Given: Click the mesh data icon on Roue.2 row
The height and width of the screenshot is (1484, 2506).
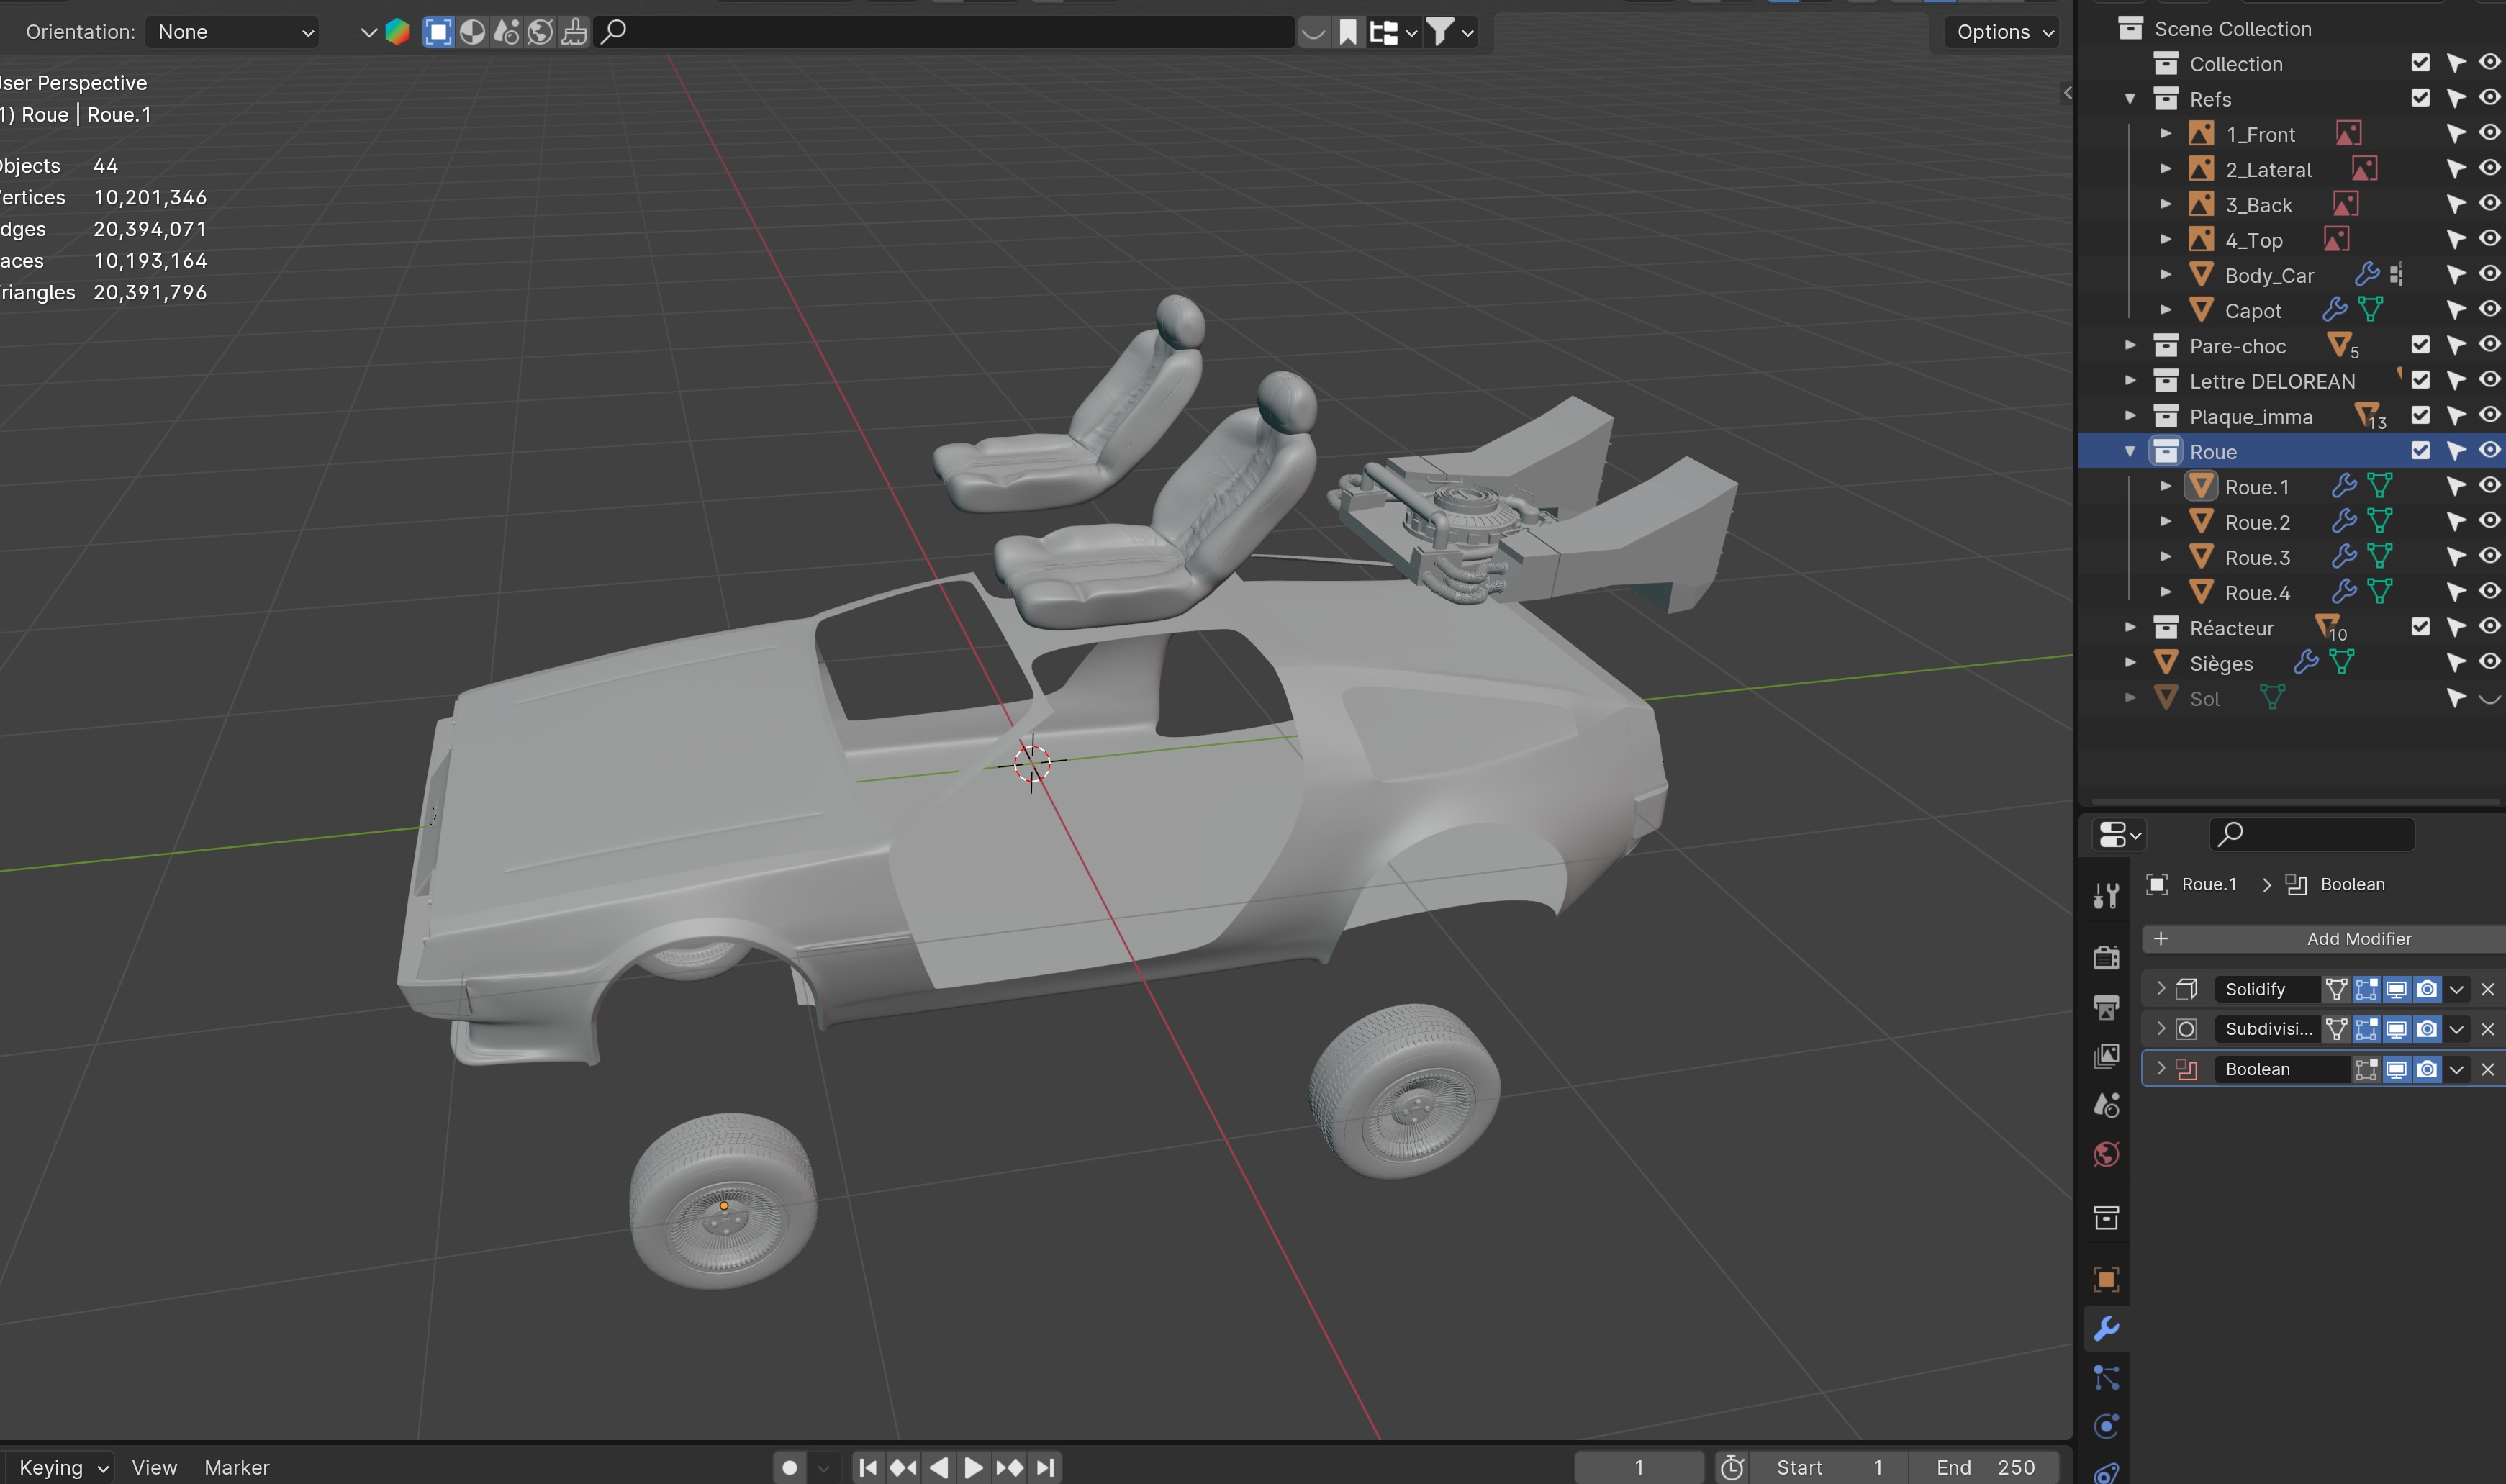Looking at the screenshot, I should tap(2380, 521).
